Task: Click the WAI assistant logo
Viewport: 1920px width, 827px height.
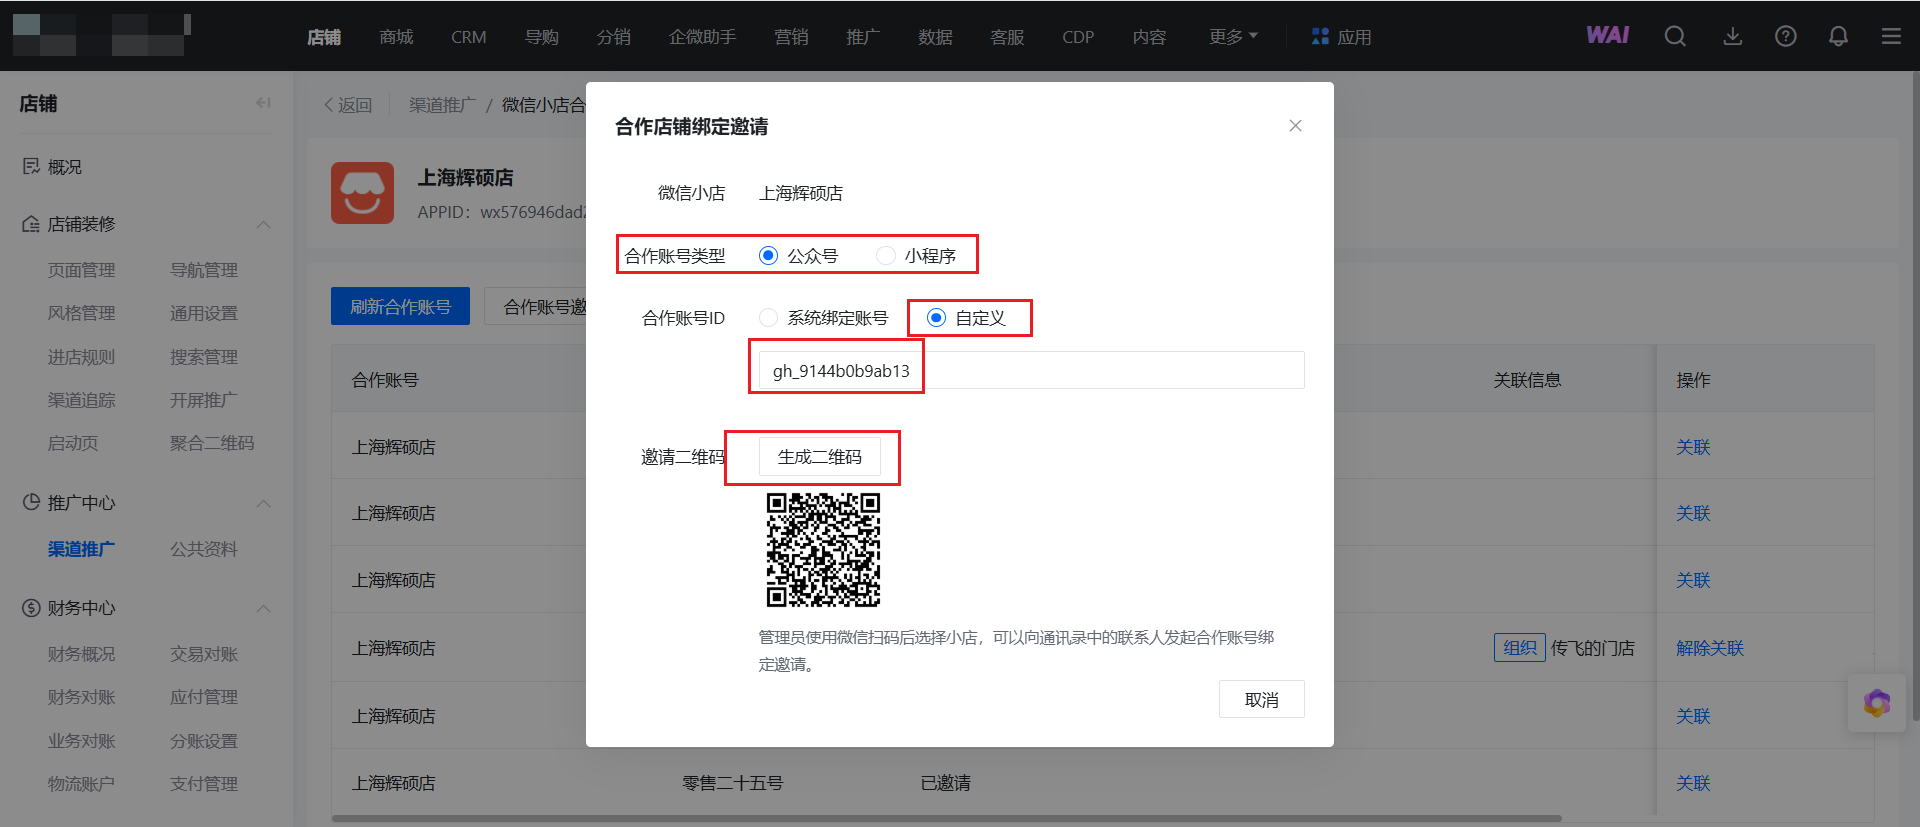Action: tap(1607, 36)
